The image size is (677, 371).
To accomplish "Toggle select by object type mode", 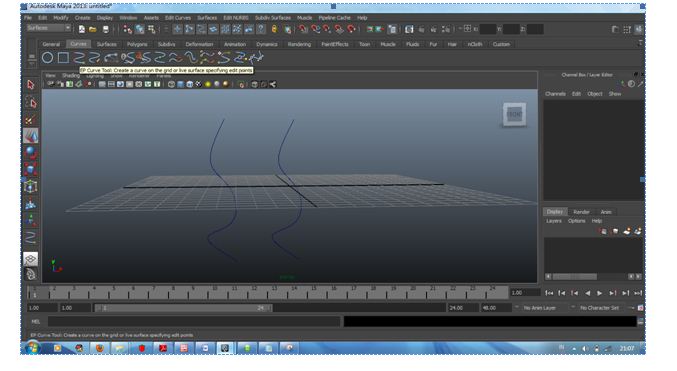I will 139,29.
